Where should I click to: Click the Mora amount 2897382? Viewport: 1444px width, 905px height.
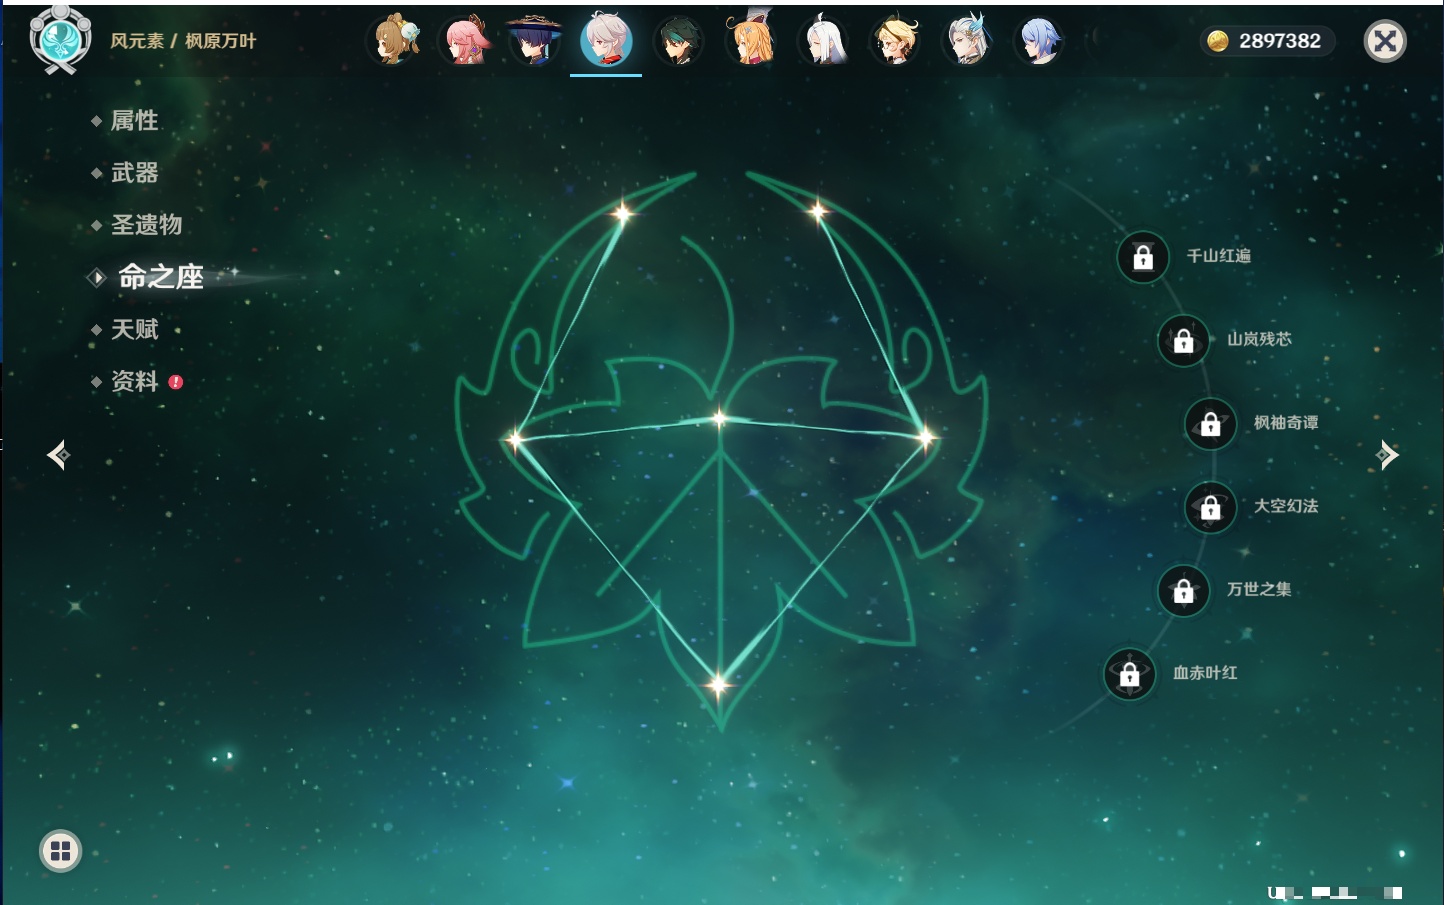(x=1280, y=41)
